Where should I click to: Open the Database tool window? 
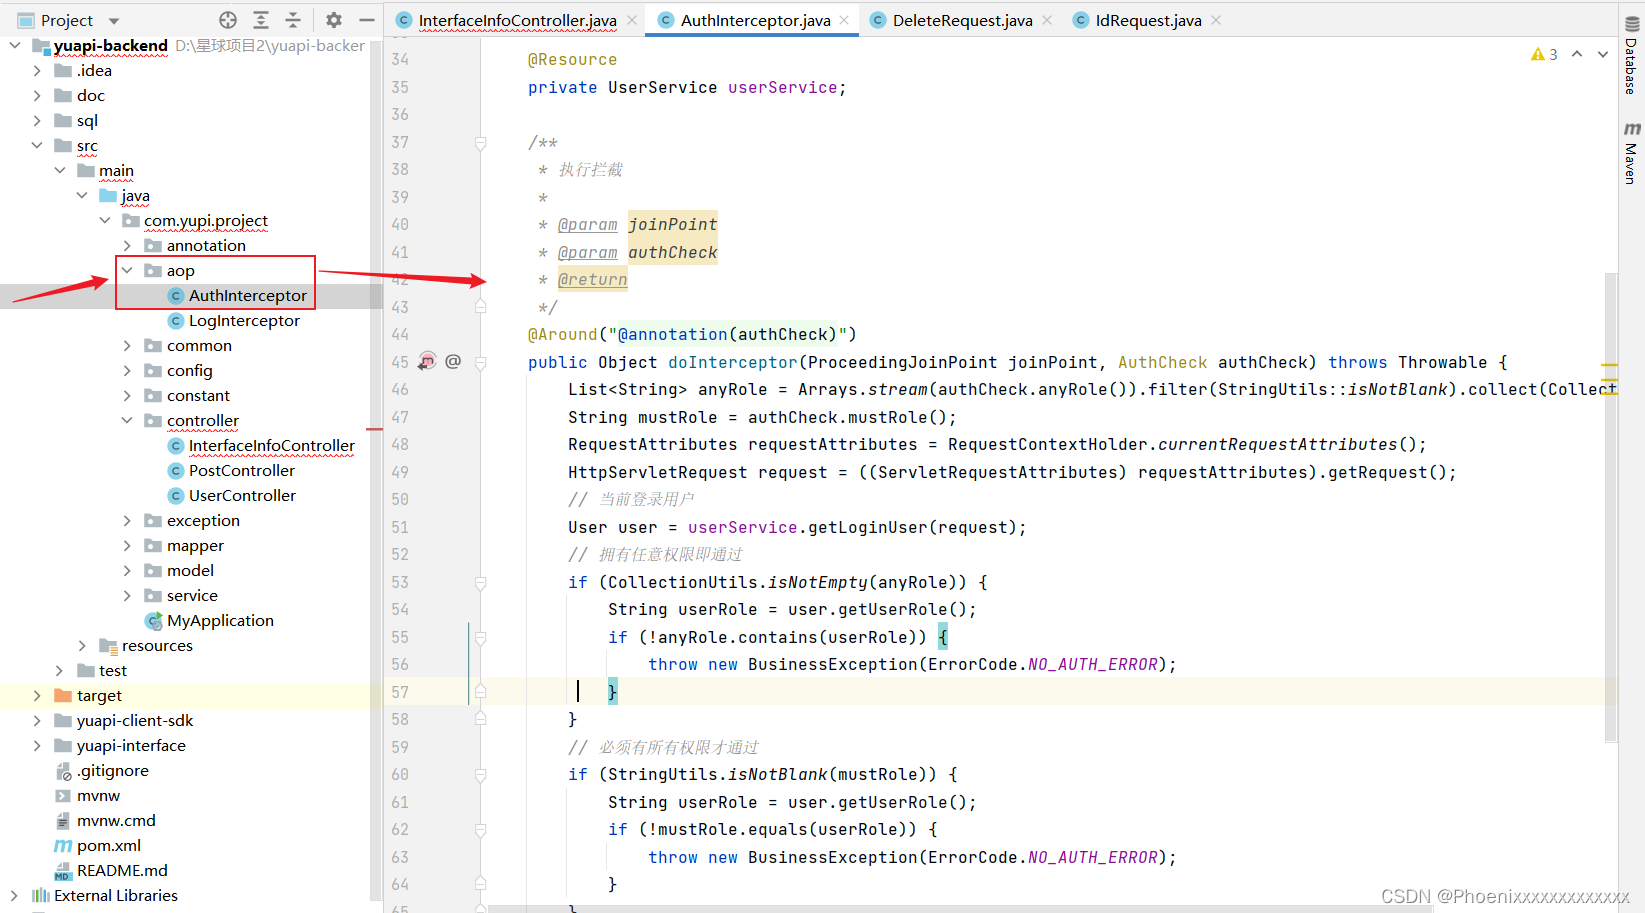coord(1631,56)
